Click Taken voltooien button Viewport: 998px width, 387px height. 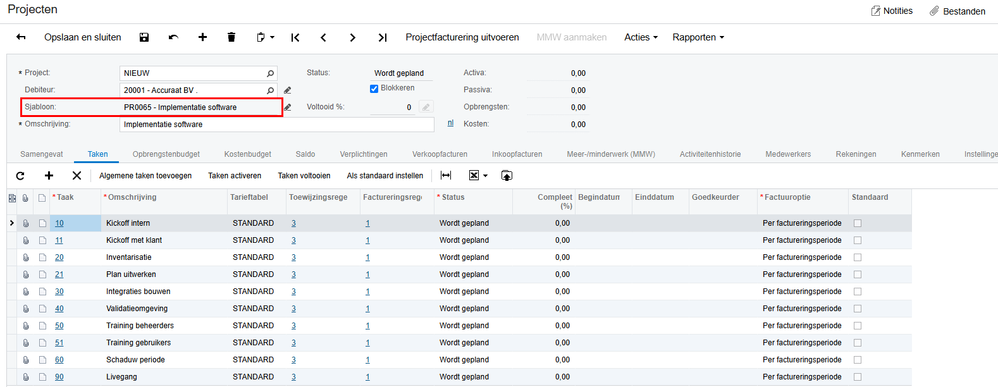[304, 176]
